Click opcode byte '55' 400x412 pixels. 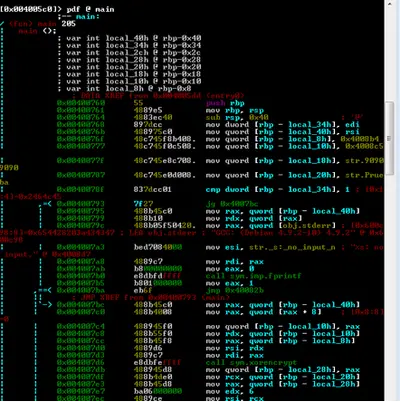click(x=138, y=103)
